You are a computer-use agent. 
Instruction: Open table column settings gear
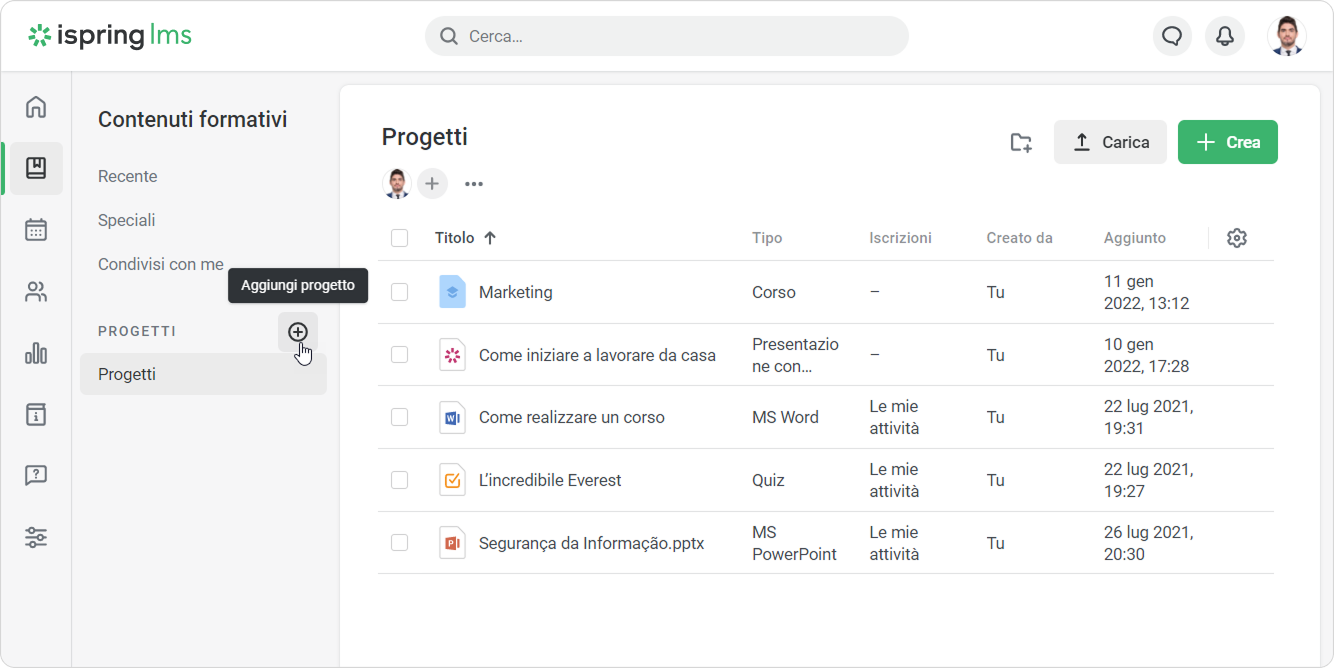pyautogui.click(x=1237, y=238)
